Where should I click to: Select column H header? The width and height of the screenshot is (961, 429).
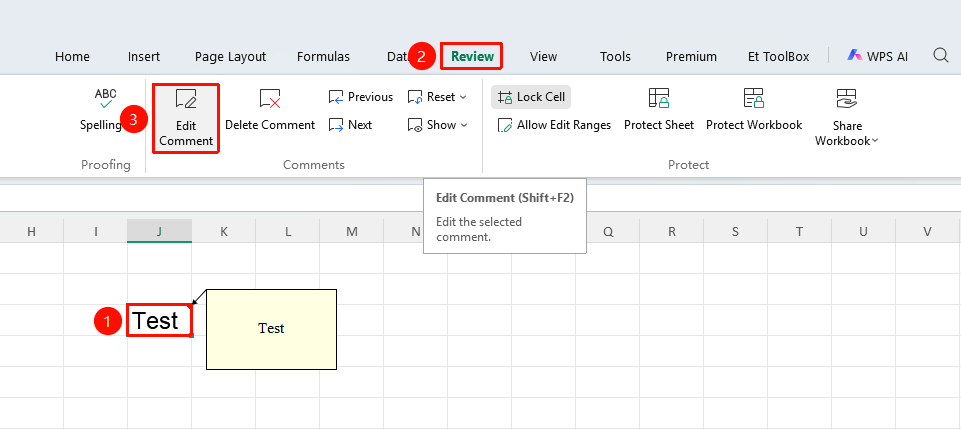click(x=32, y=231)
